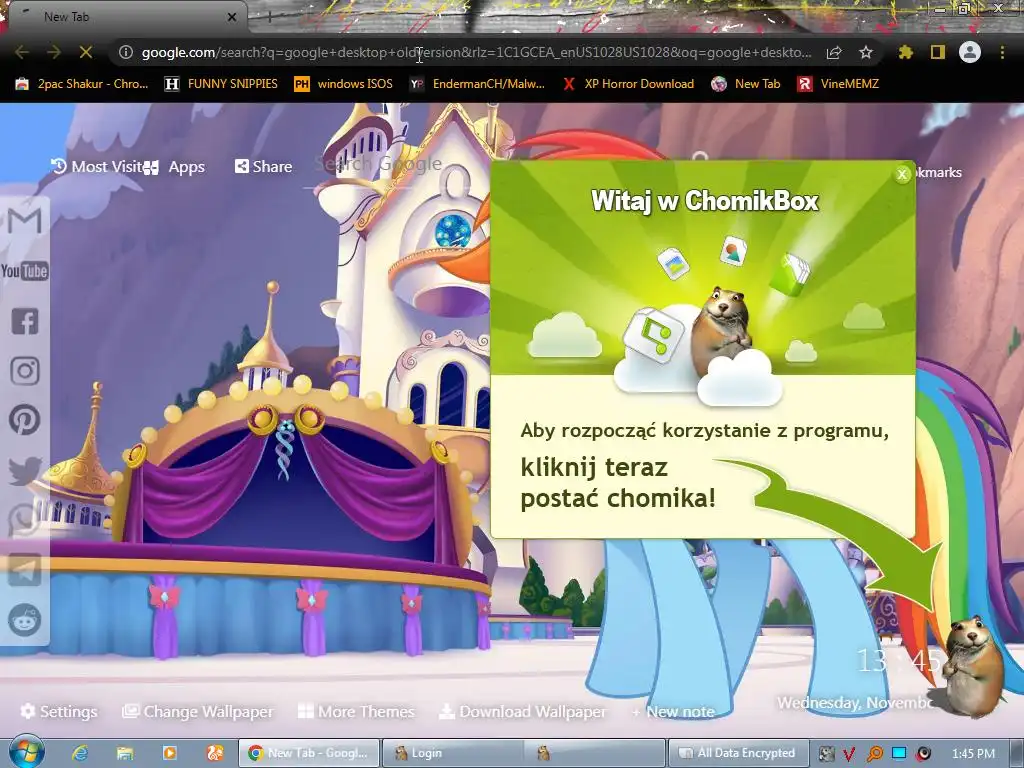Close the ChomikBox welcome popup
This screenshot has width=1024, height=768.
pos(902,174)
